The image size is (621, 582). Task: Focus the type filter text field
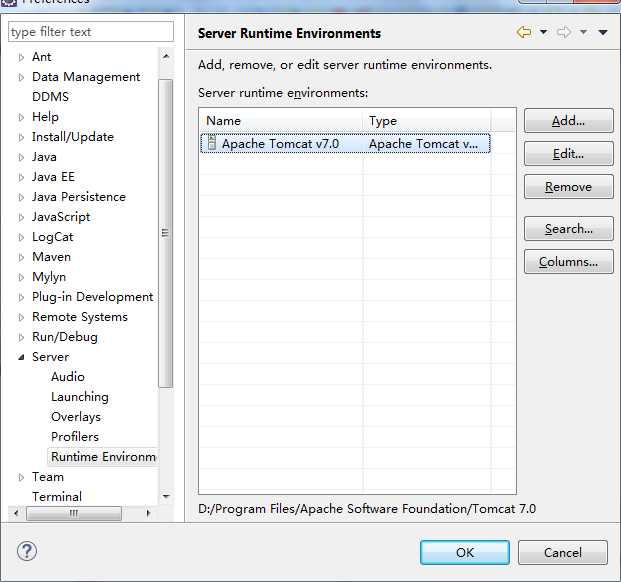pyautogui.click(x=91, y=32)
